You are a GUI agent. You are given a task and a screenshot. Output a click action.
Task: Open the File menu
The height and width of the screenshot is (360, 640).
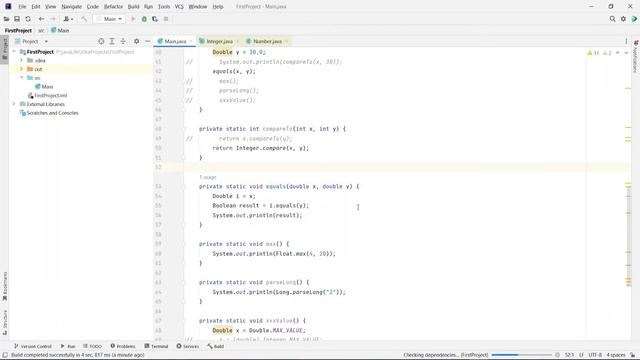[22, 7]
